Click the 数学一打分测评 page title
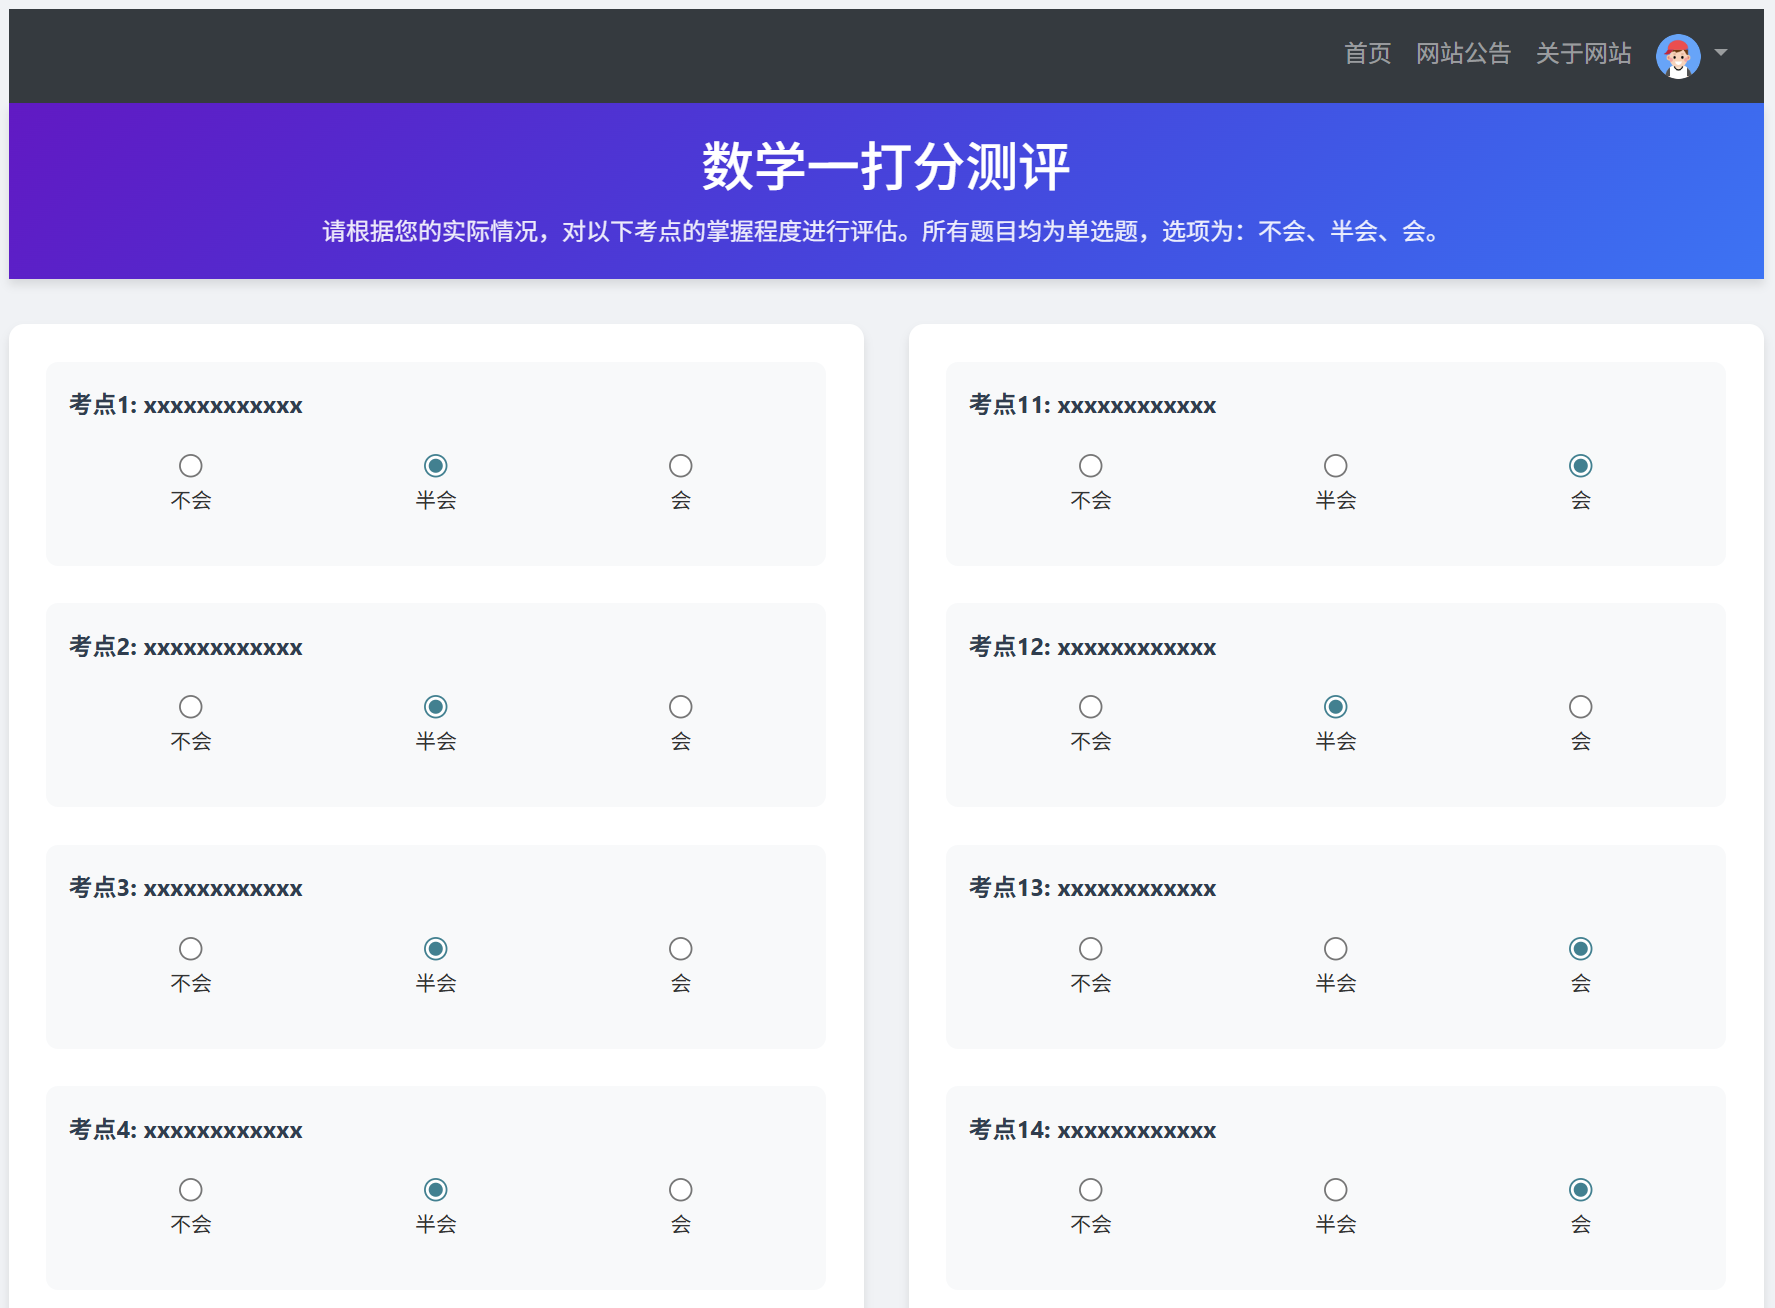The width and height of the screenshot is (1775, 1308). [x=886, y=166]
